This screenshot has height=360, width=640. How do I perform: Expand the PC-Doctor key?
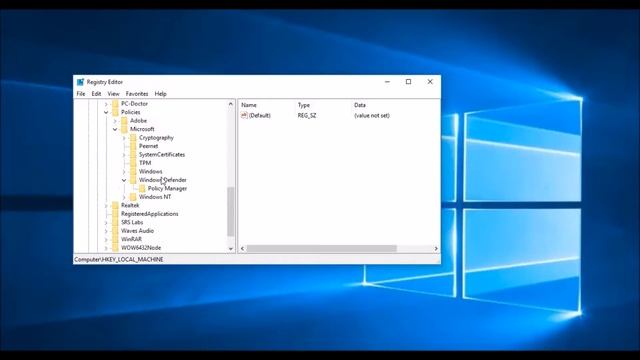(x=106, y=104)
